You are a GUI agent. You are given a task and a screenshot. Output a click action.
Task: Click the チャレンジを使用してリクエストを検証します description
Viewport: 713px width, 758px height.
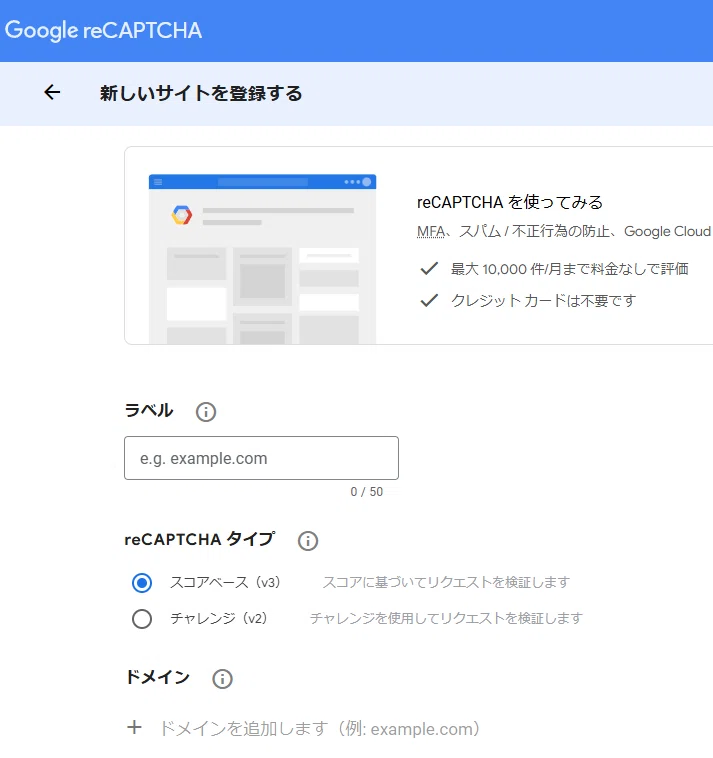pyautogui.click(x=446, y=618)
